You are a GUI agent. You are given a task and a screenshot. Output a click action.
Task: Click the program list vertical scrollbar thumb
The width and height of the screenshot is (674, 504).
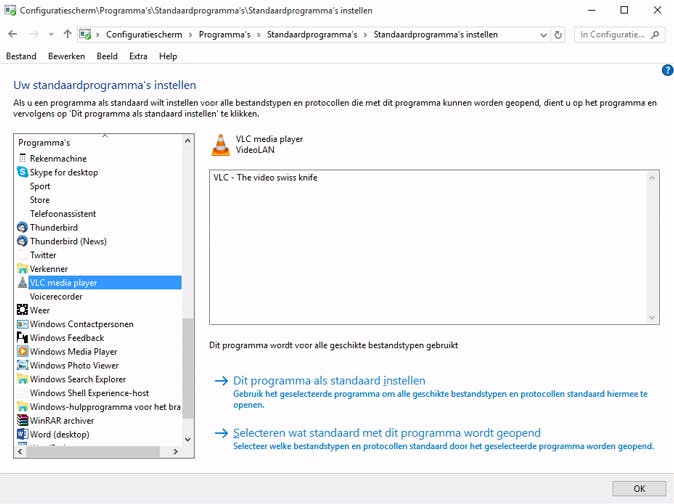click(x=188, y=368)
